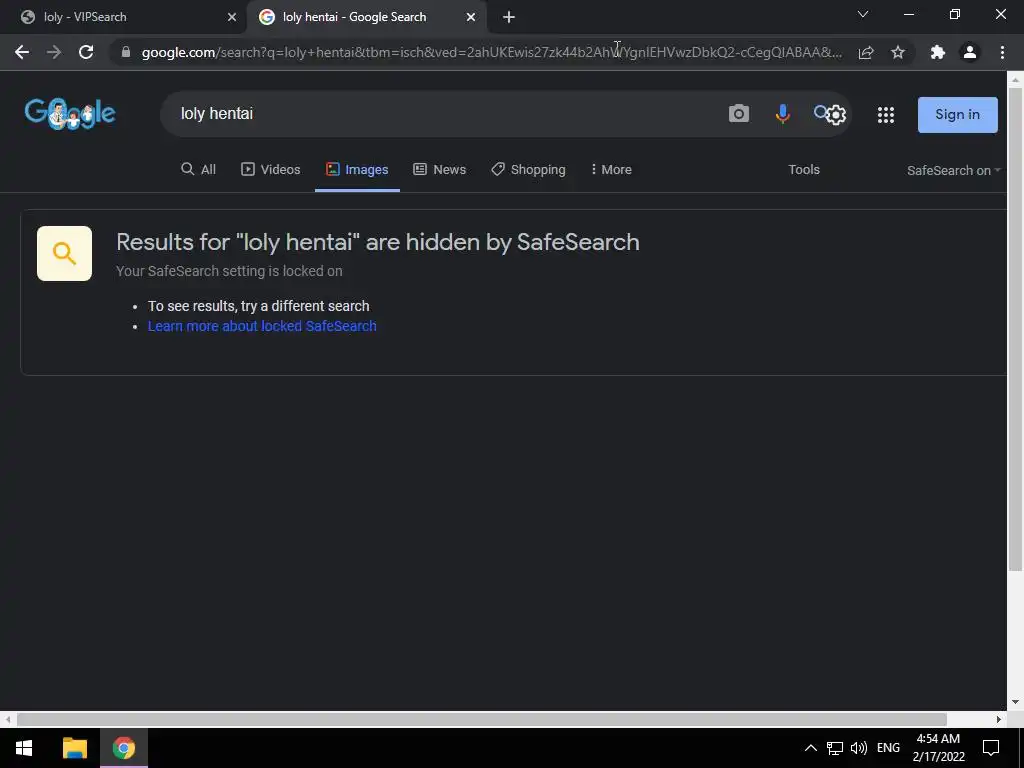The width and height of the screenshot is (1024, 768).
Task: Close the active Google Search tab
Action: point(471,17)
